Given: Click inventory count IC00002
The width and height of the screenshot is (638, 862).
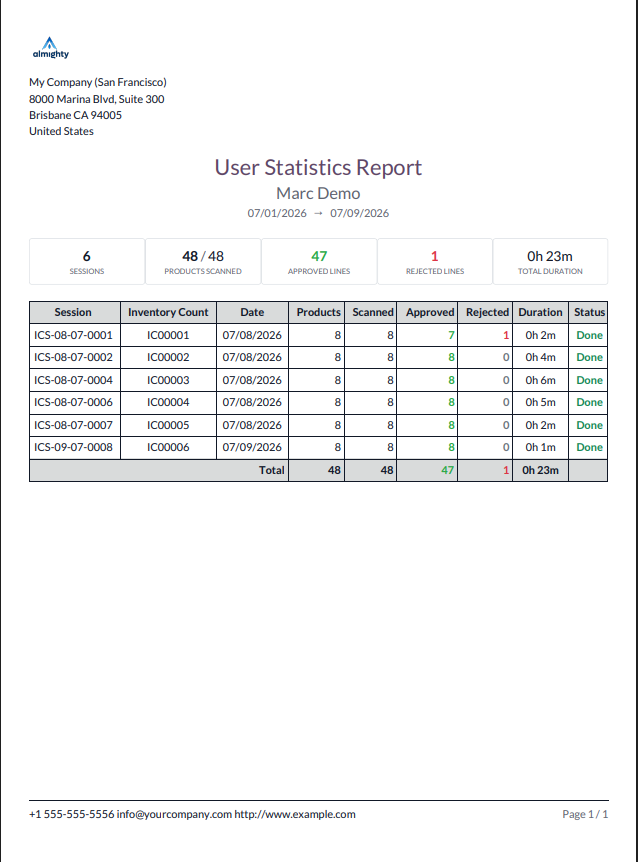Looking at the screenshot, I should [168, 357].
